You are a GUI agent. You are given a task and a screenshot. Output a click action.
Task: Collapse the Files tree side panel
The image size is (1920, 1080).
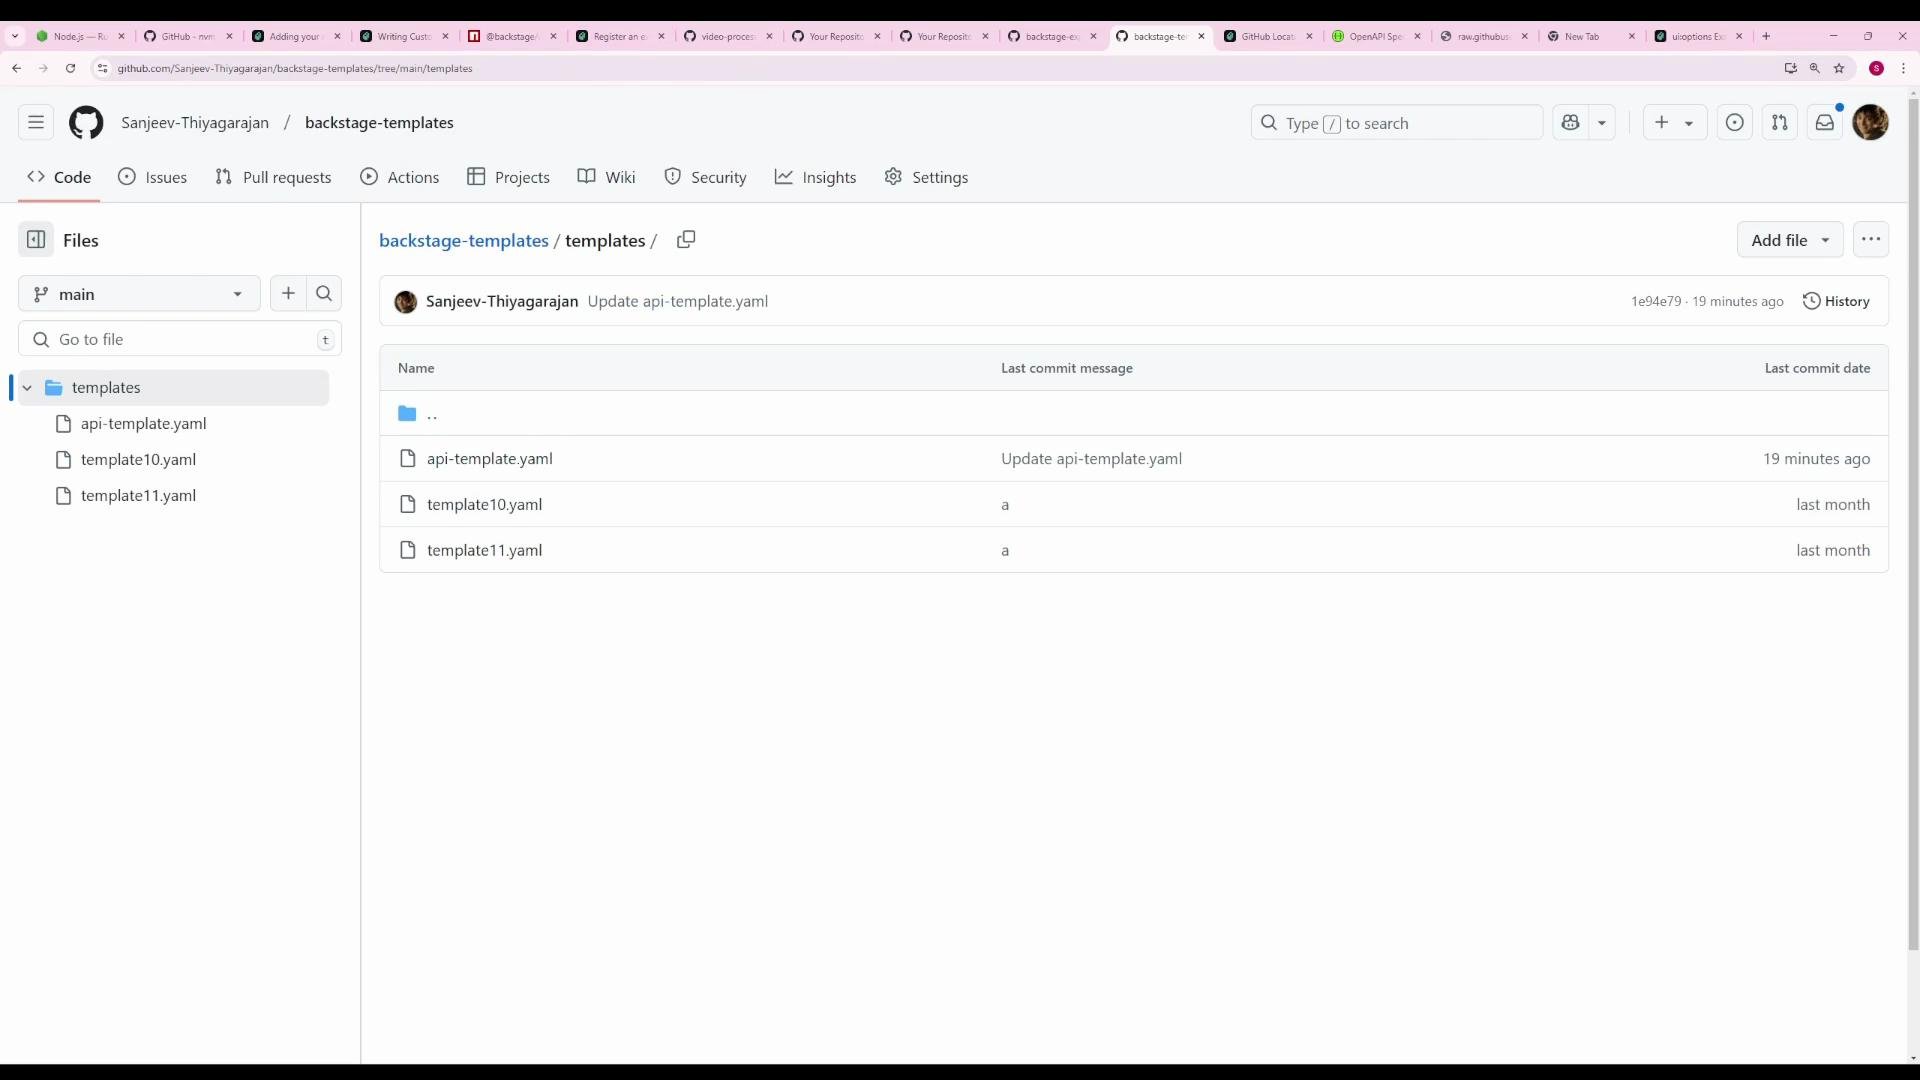tap(36, 240)
